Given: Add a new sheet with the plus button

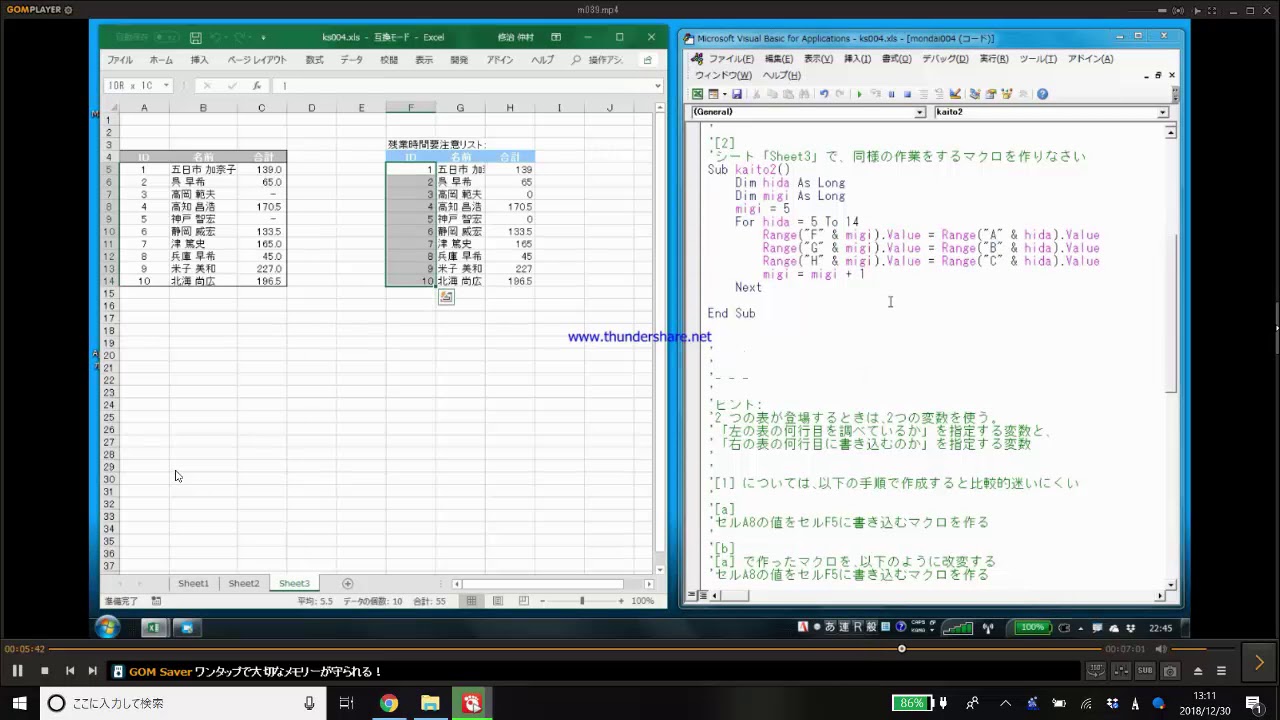Looking at the screenshot, I should 348,583.
